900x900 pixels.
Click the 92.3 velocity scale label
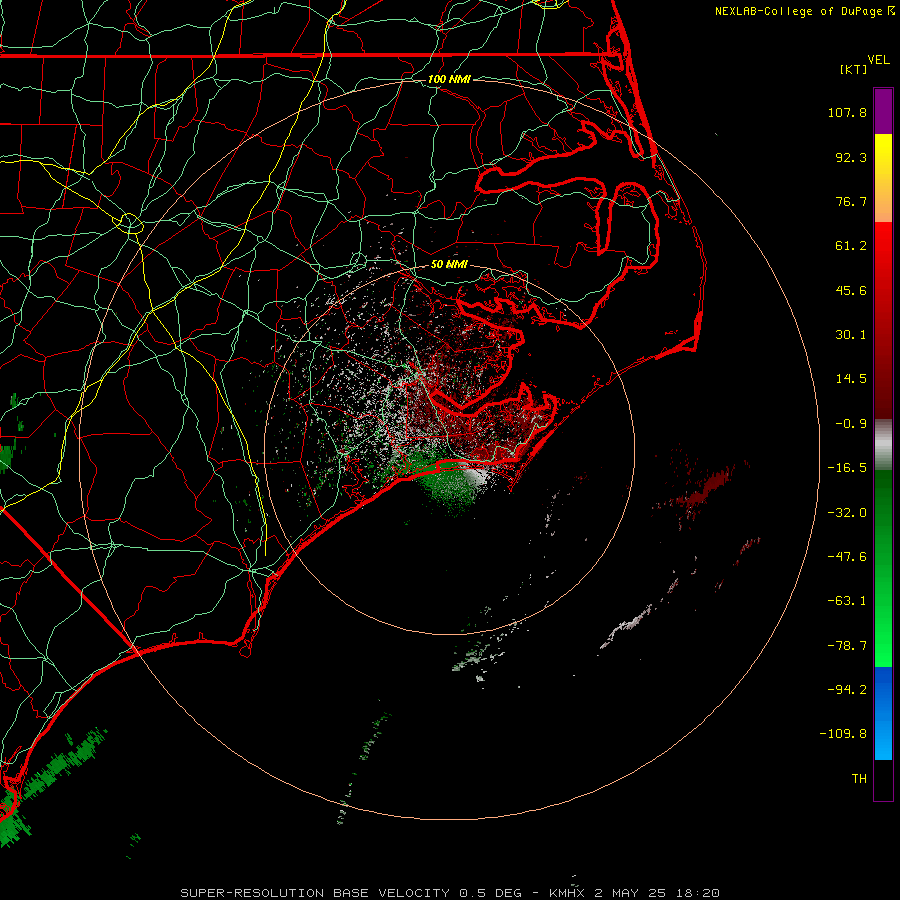851,157
